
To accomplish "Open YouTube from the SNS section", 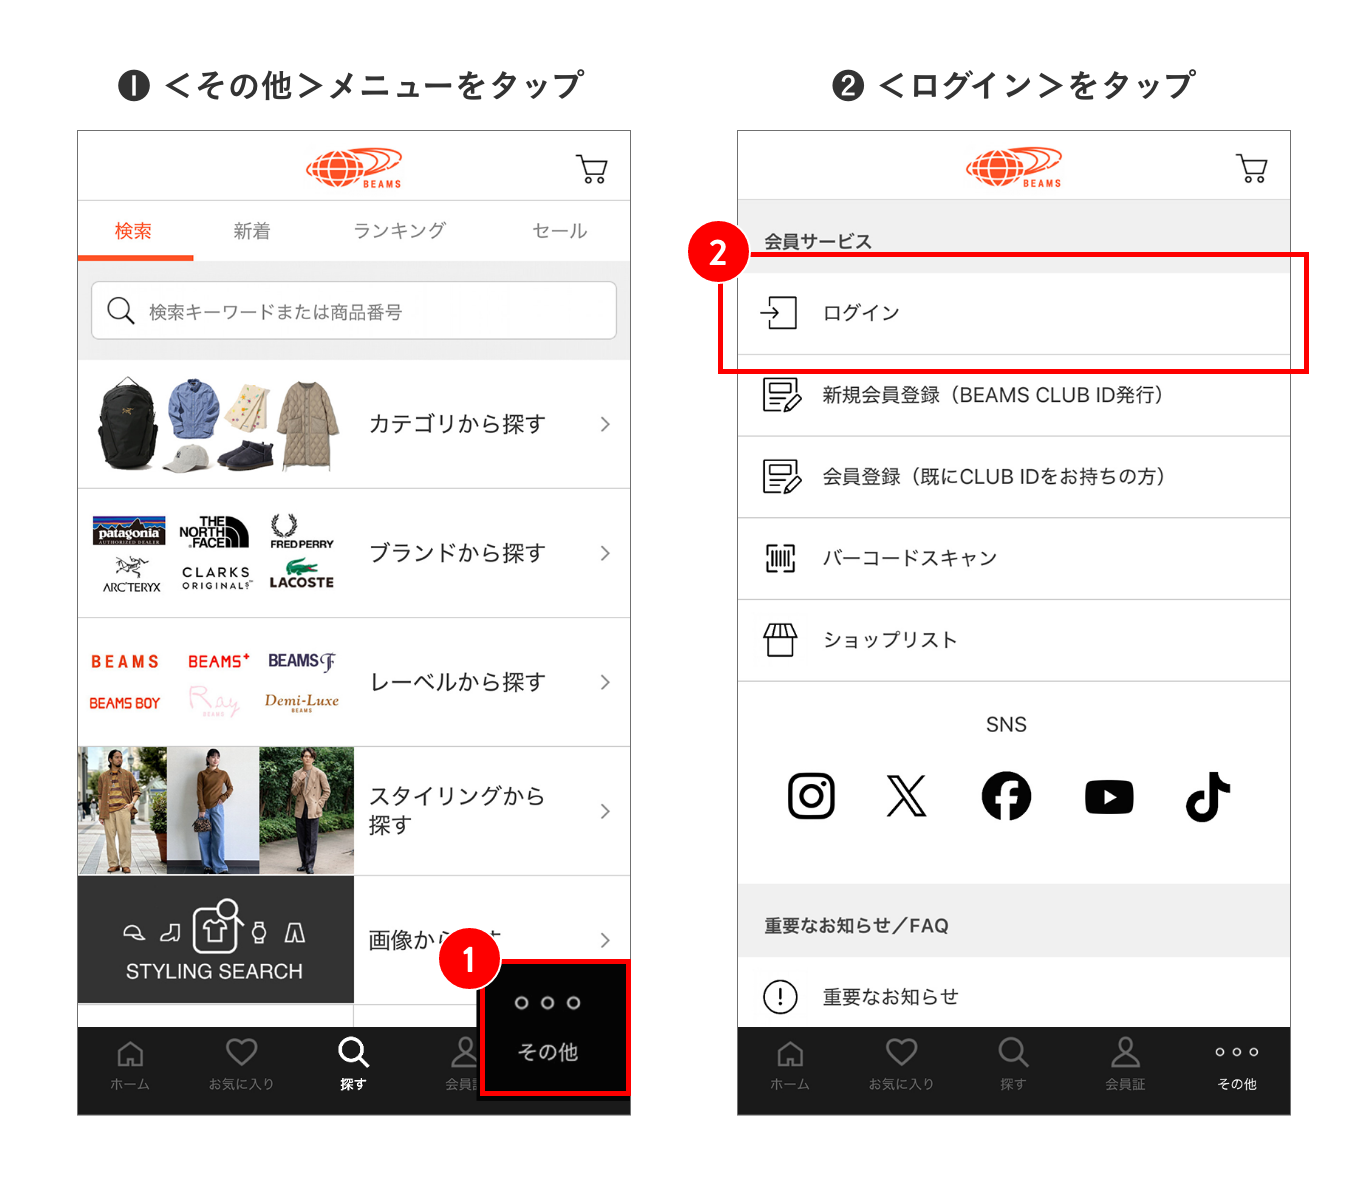I will coord(1109,797).
